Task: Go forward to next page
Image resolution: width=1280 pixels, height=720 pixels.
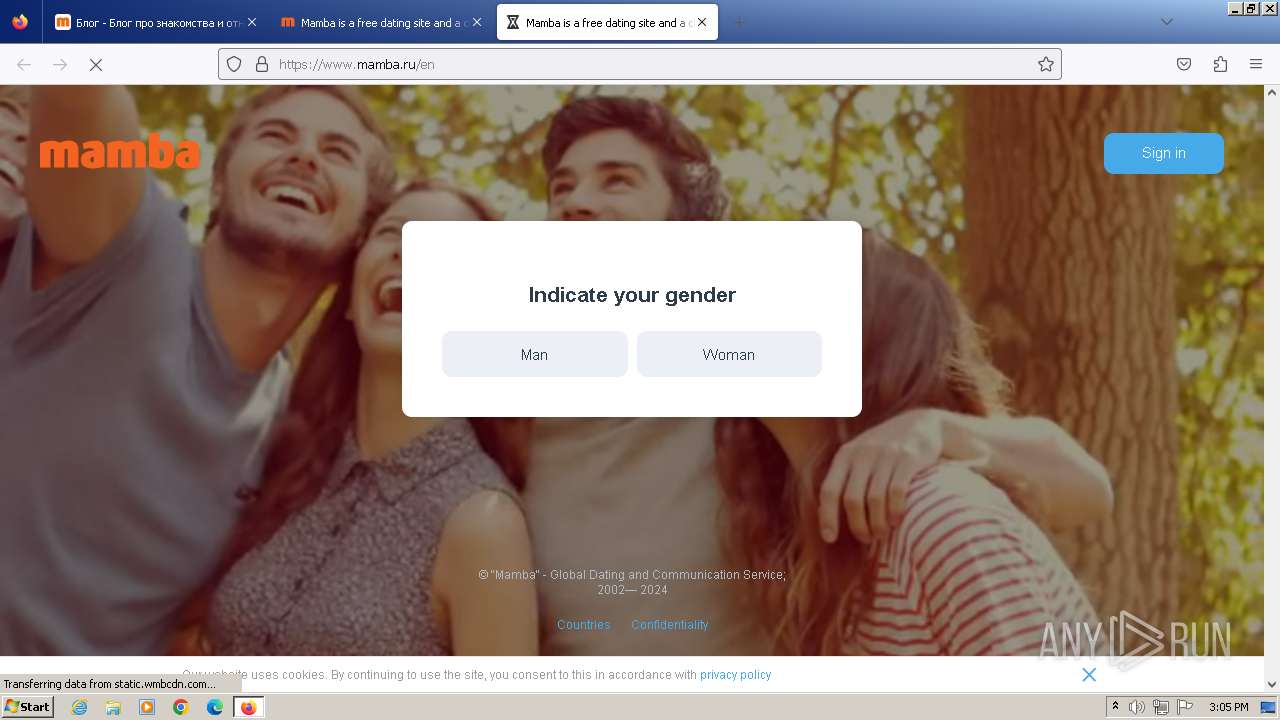Action: pyautogui.click(x=60, y=64)
